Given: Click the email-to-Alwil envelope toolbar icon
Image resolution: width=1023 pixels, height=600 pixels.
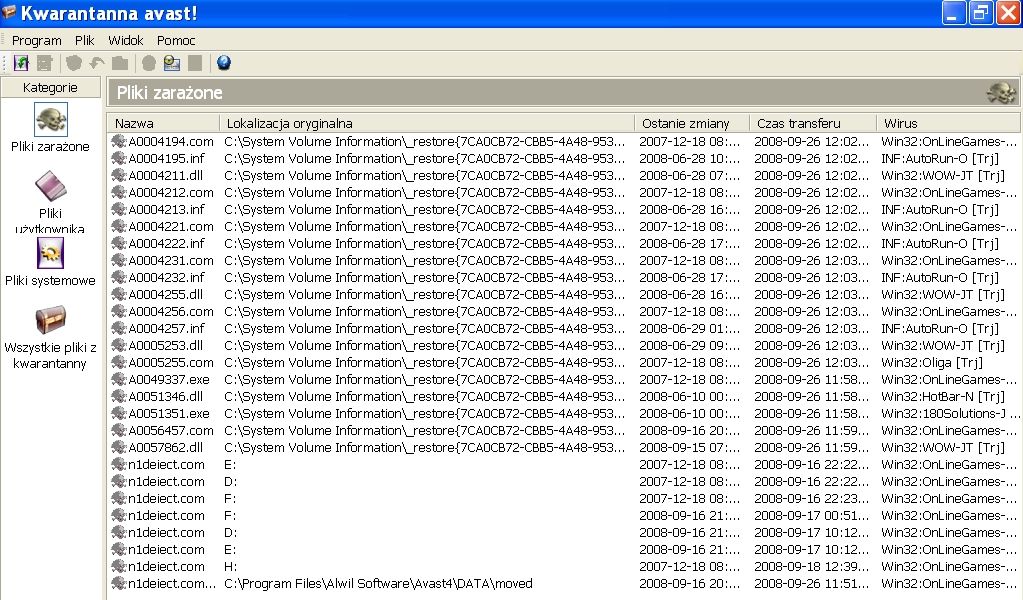Looking at the screenshot, I should (x=172, y=63).
